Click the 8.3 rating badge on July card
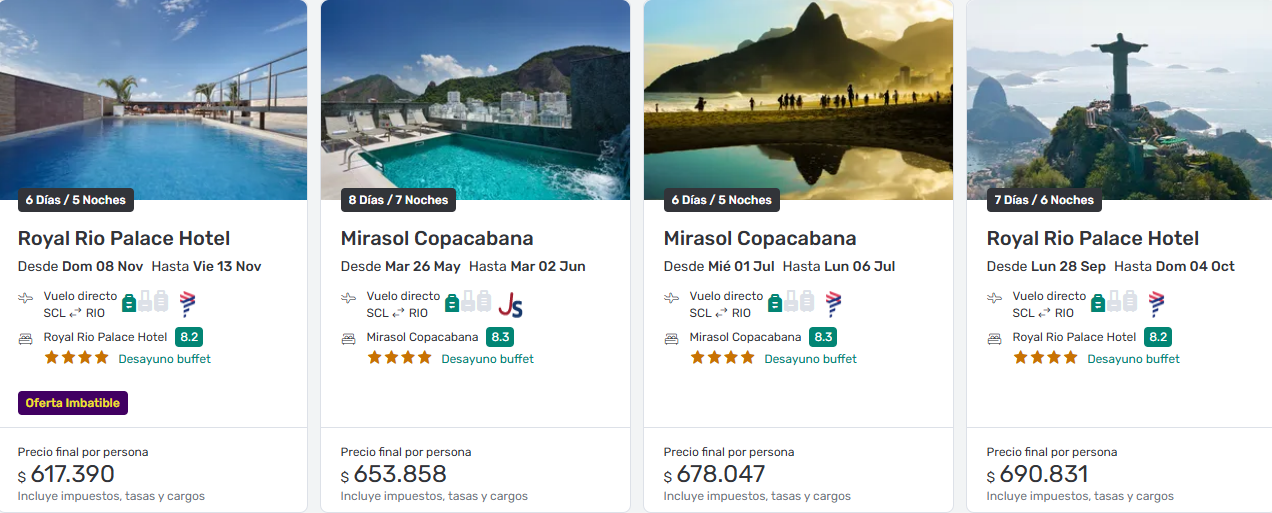 point(823,337)
